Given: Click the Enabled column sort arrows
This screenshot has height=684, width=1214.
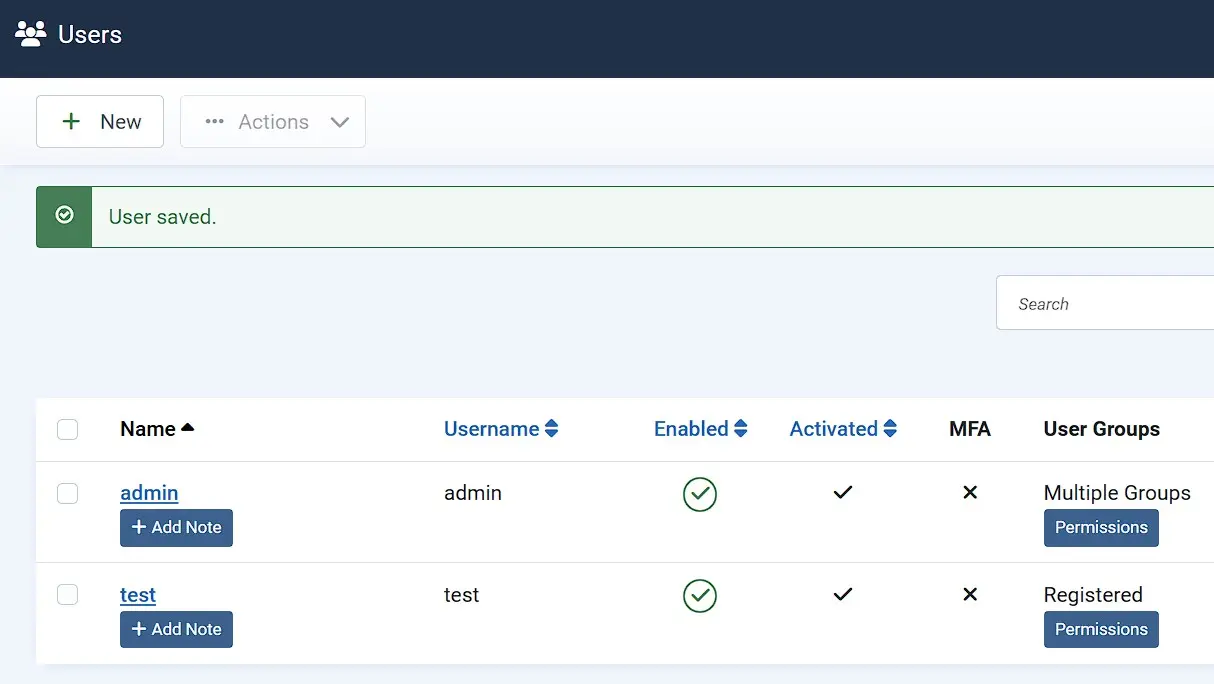Looking at the screenshot, I should point(741,428).
